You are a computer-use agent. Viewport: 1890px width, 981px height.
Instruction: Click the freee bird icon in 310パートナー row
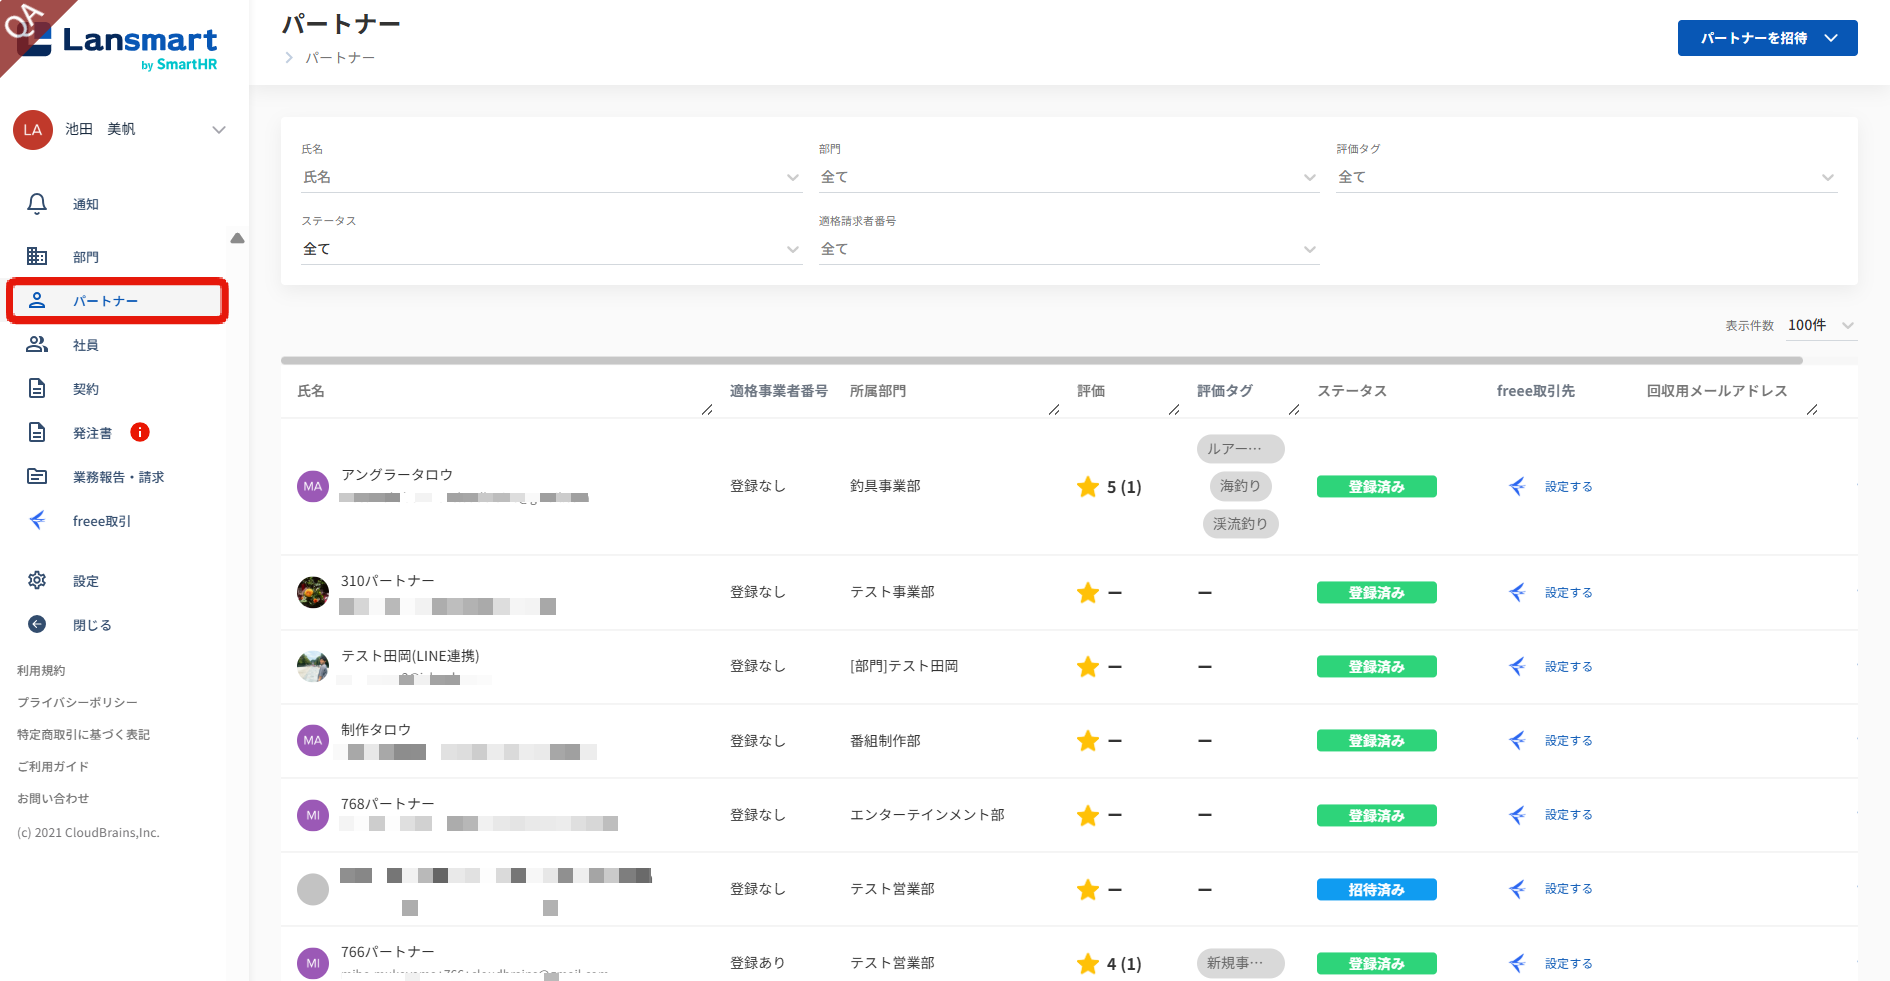pos(1518,592)
